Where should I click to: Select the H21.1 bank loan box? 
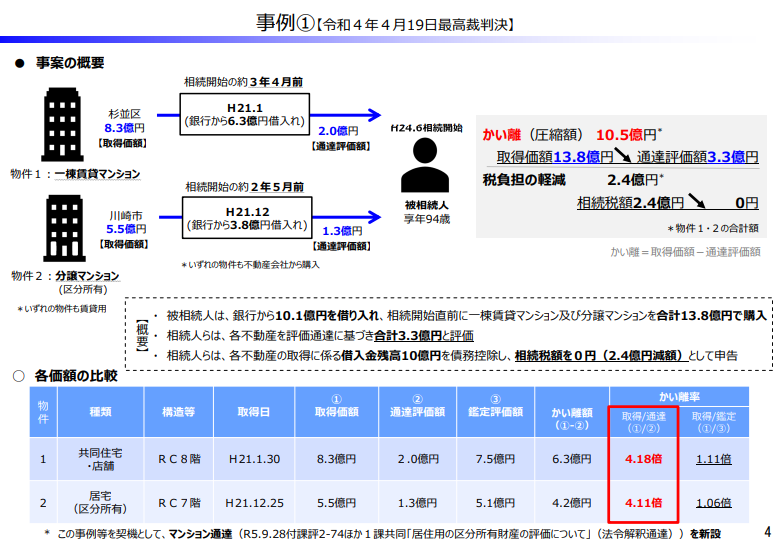pos(243,114)
